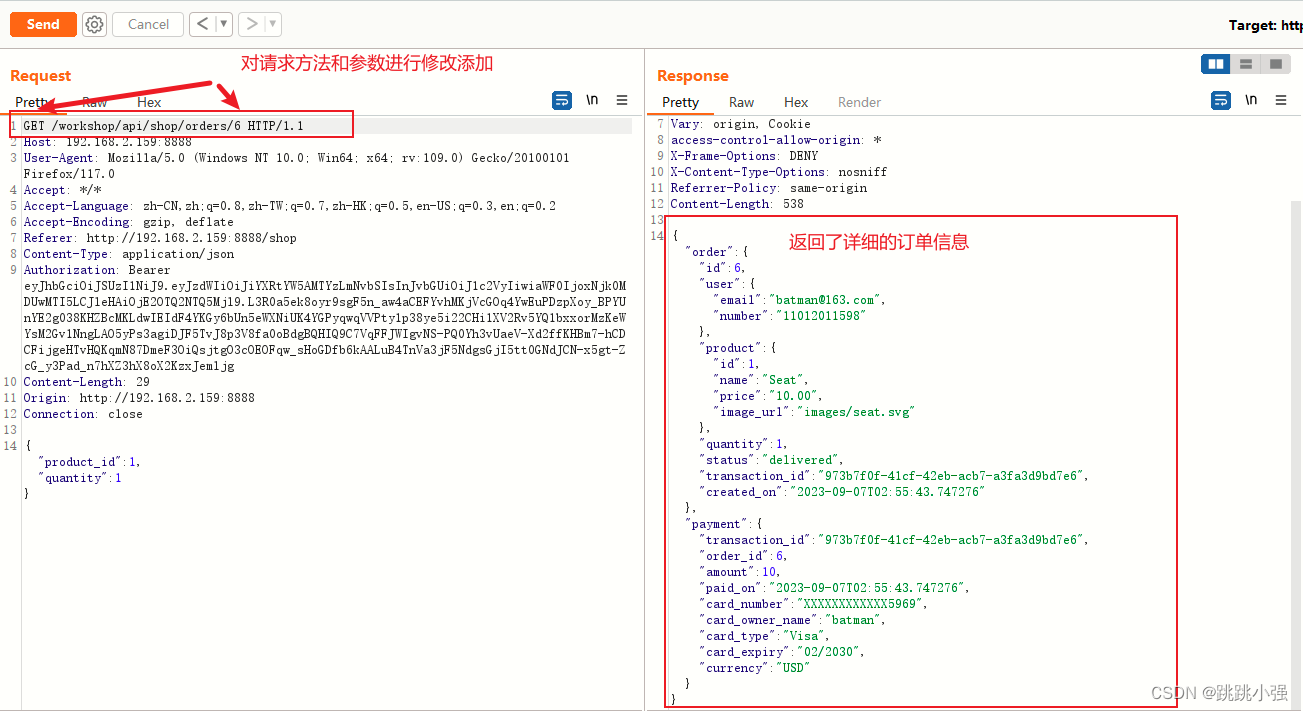Go to previous request with back arrow

[202, 24]
